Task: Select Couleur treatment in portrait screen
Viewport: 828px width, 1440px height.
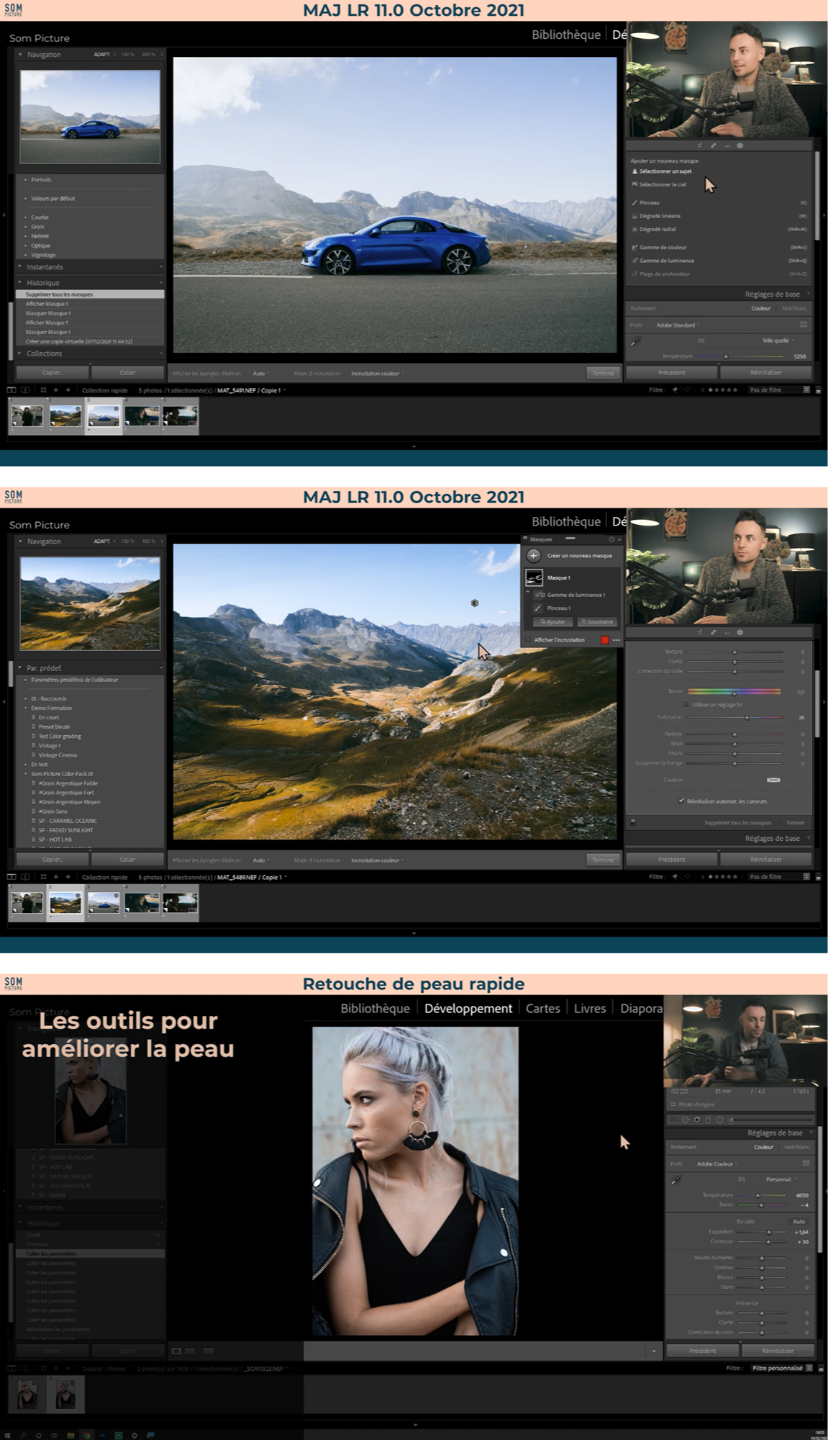Action: click(x=764, y=1147)
